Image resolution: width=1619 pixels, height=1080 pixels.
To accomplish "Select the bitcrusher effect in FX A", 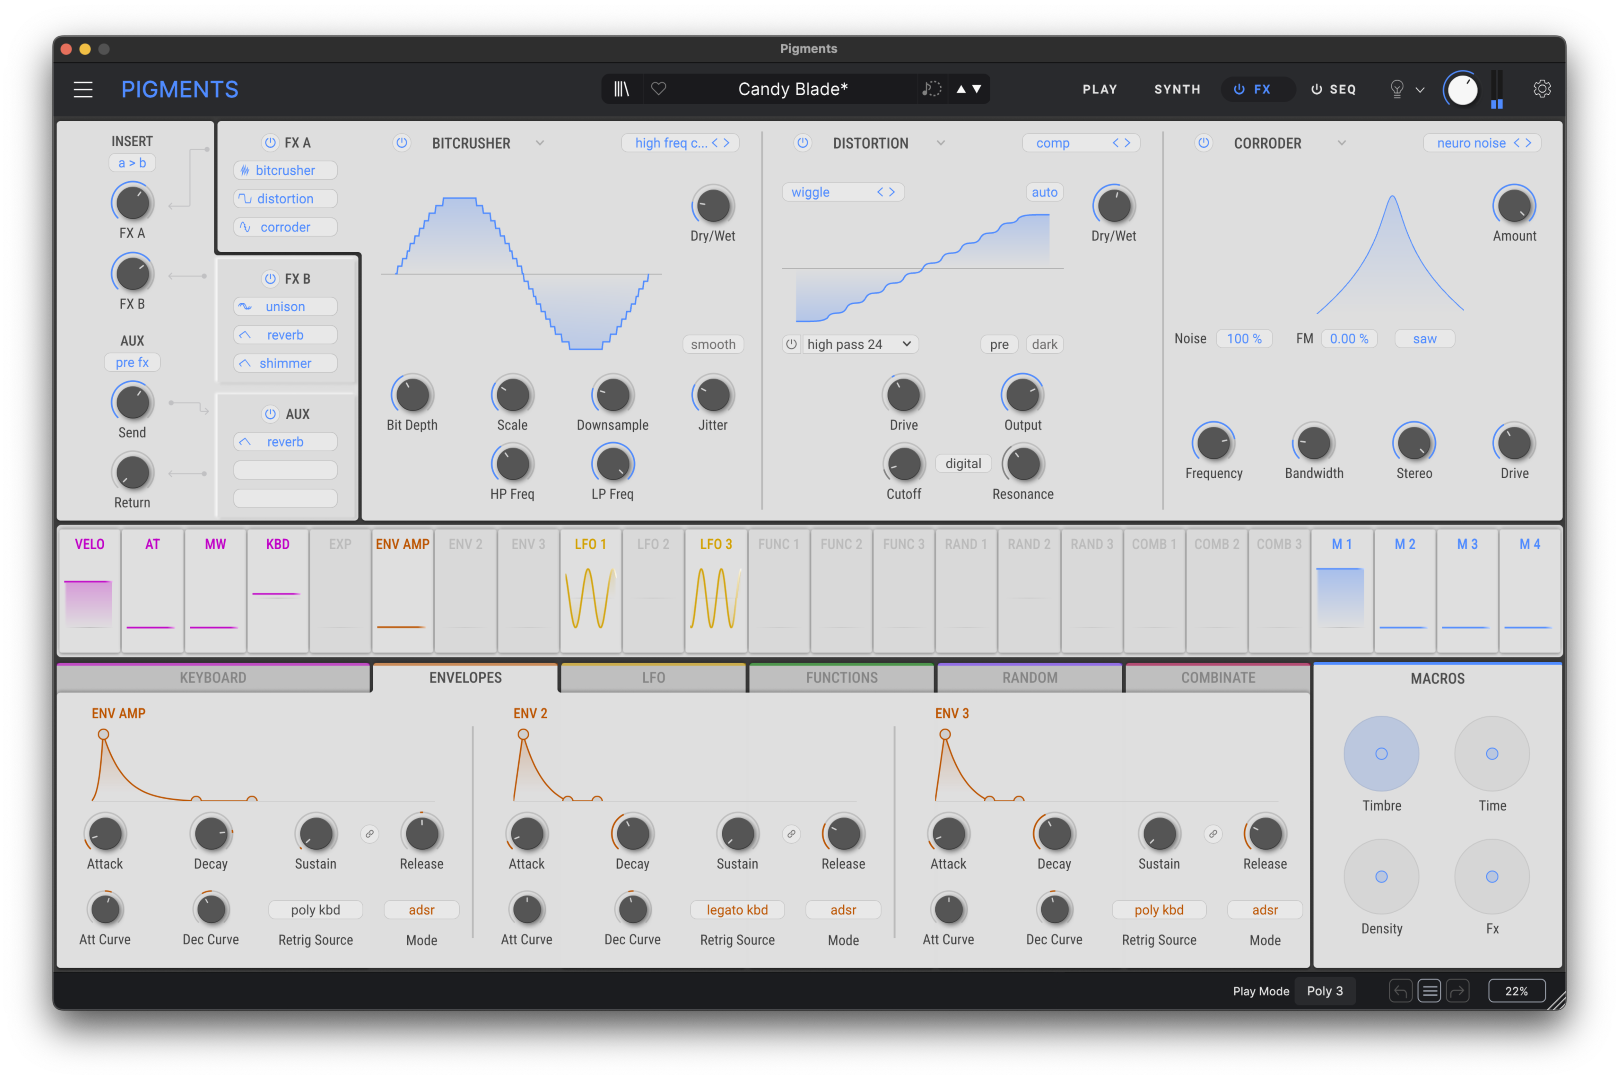I will [x=284, y=170].
